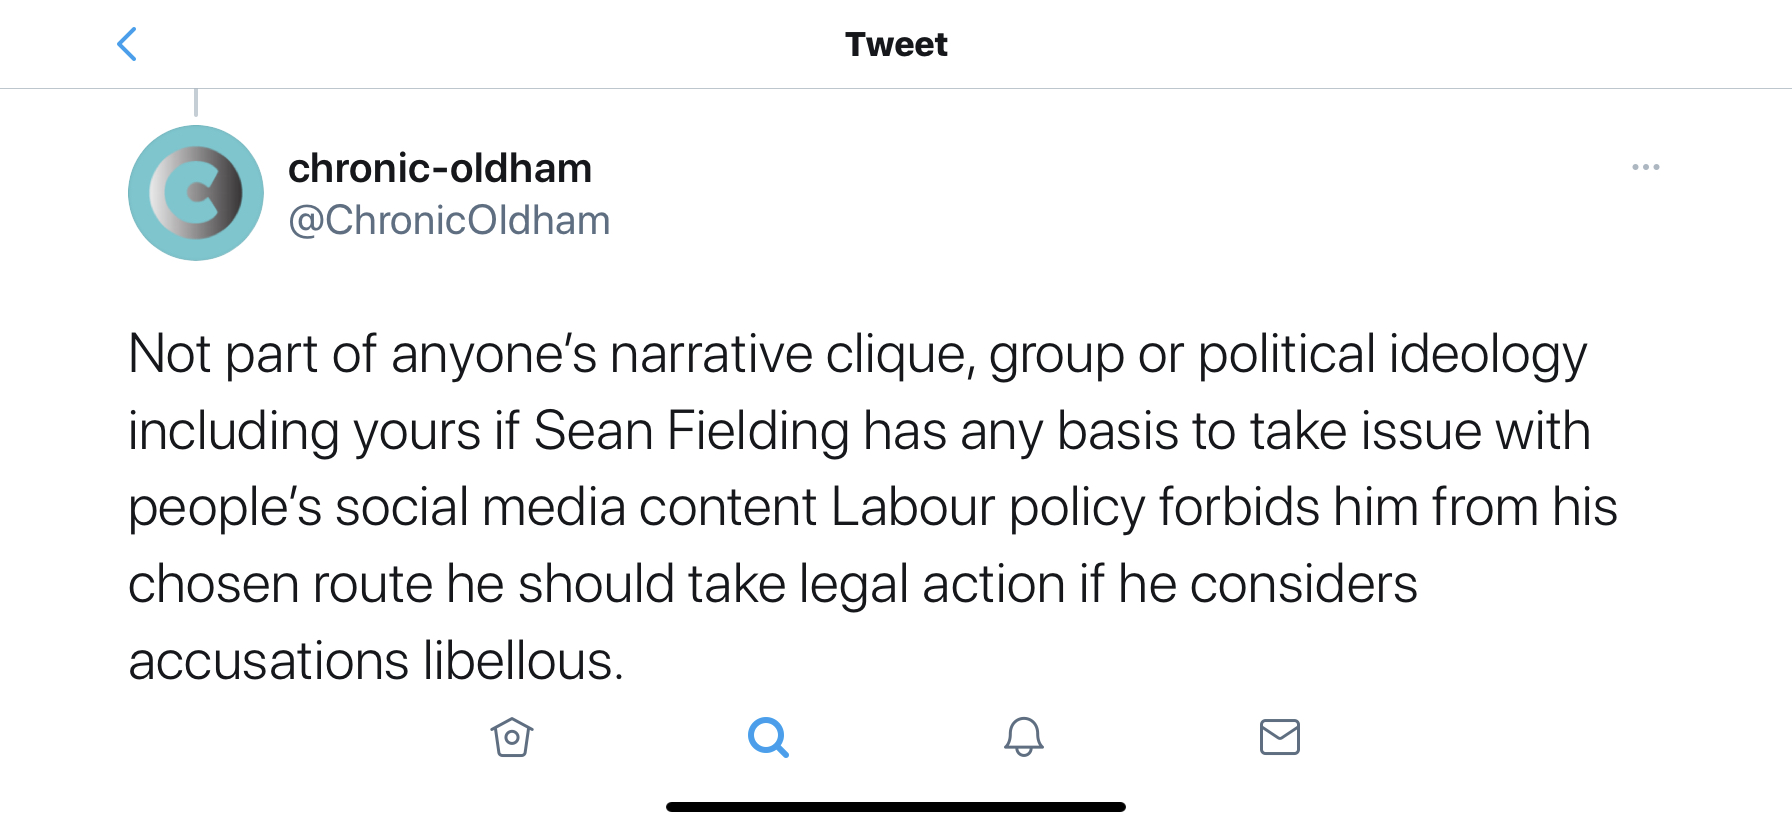Tap the words "Sean Fielding" in the tweet
1792x828 pixels.
691,431
